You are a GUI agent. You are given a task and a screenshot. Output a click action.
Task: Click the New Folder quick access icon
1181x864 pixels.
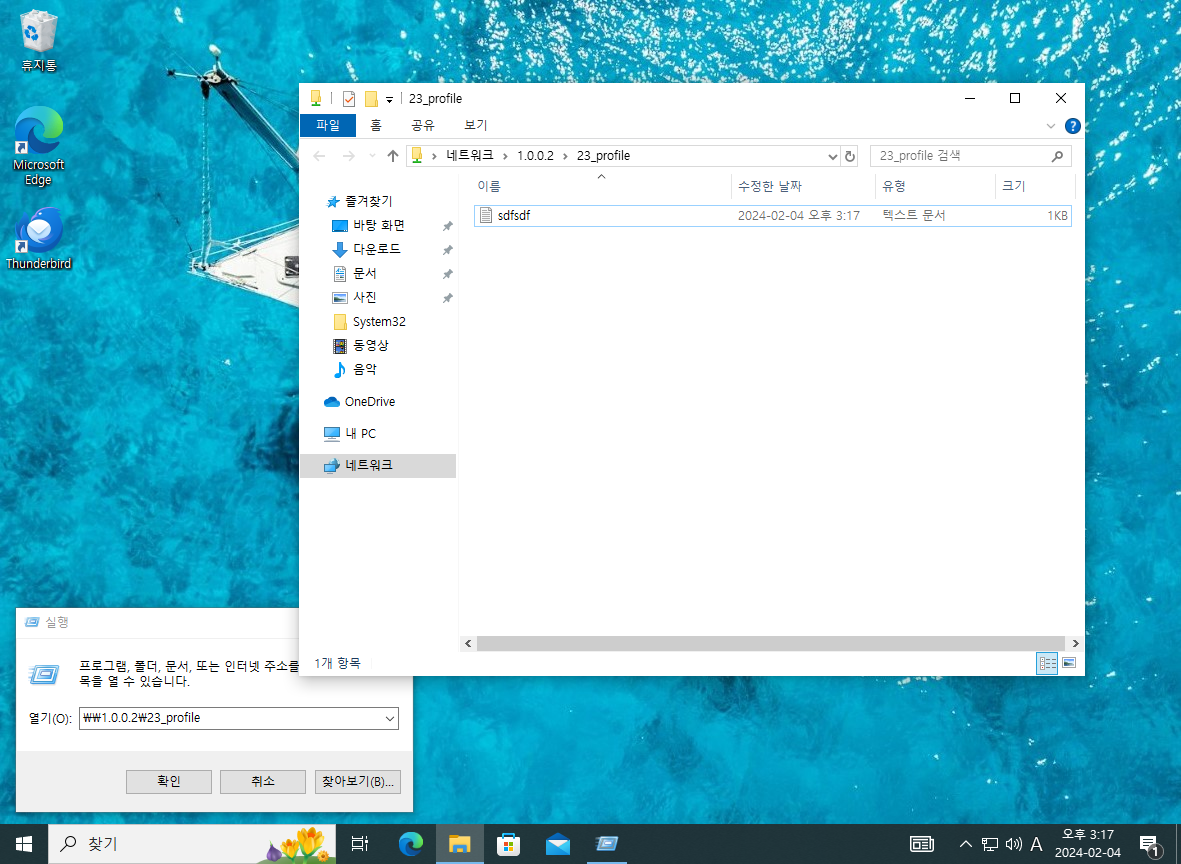[371, 99]
